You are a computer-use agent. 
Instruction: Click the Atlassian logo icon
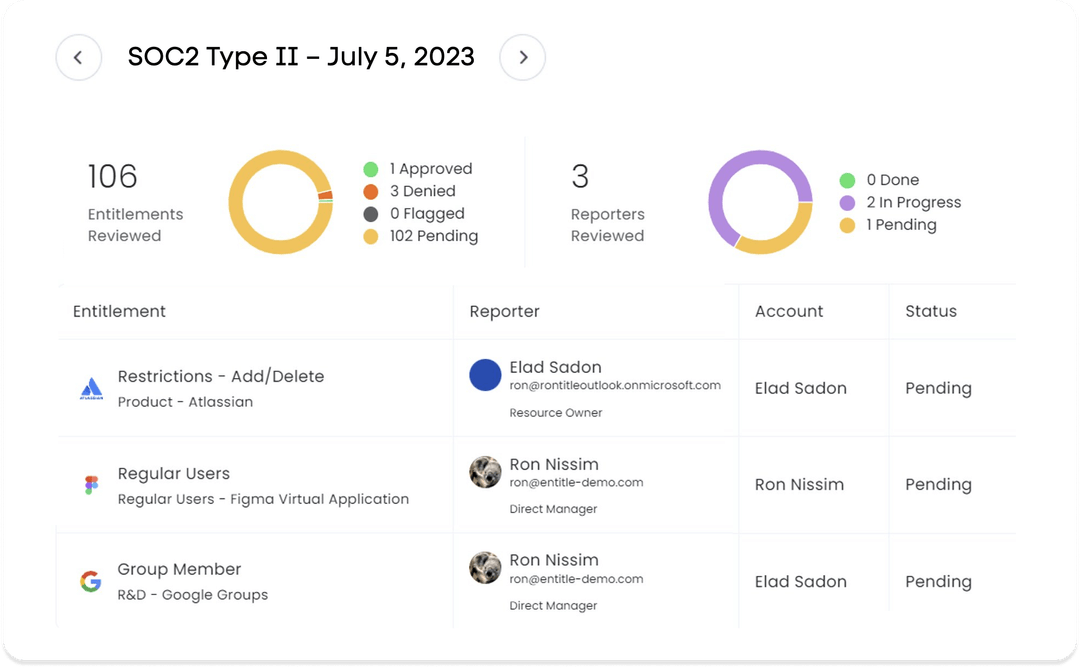click(91, 389)
